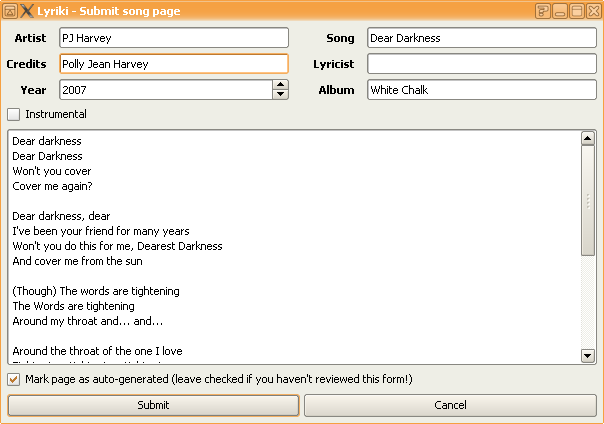Click the Song field with Dear Darkness
The width and height of the screenshot is (604, 424).
(482, 38)
